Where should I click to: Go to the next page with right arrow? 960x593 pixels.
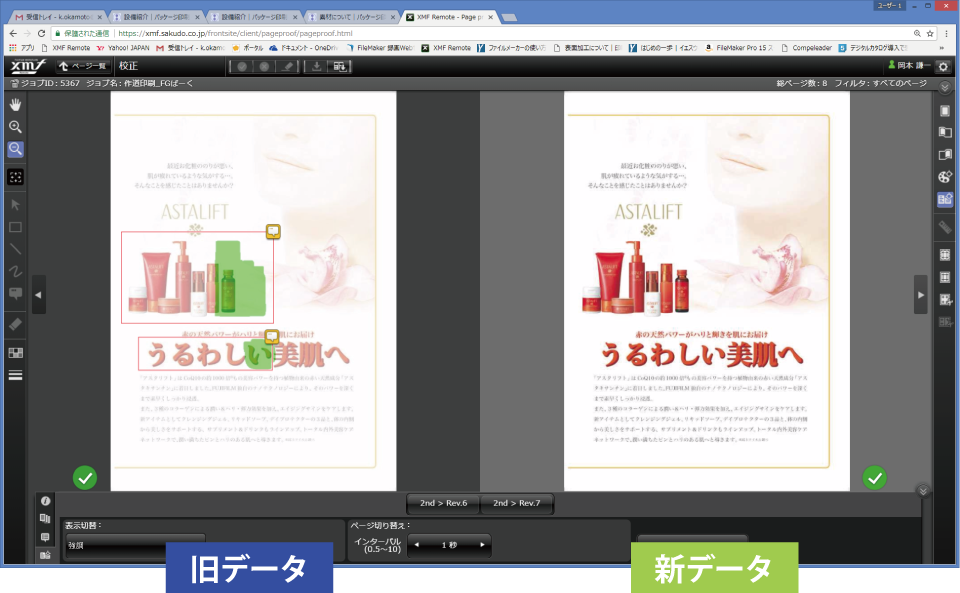click(x=921, y=294)
